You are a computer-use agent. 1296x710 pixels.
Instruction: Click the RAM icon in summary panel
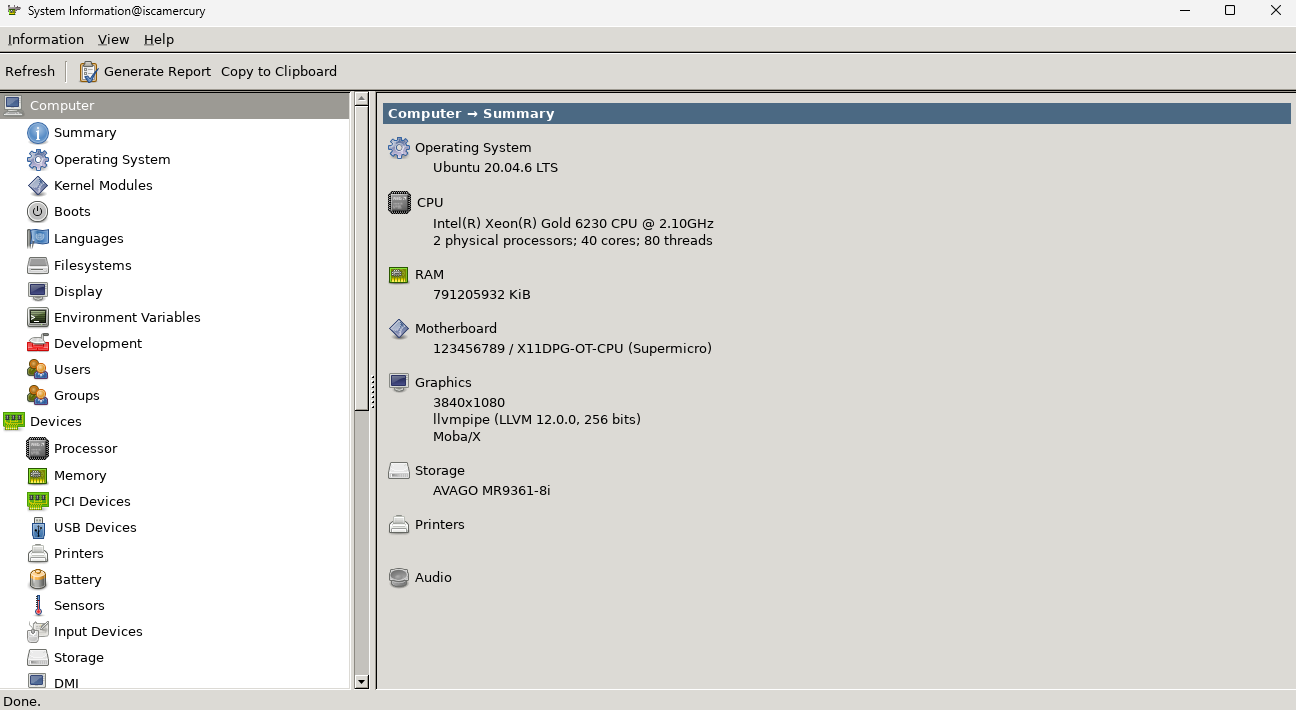398,274
